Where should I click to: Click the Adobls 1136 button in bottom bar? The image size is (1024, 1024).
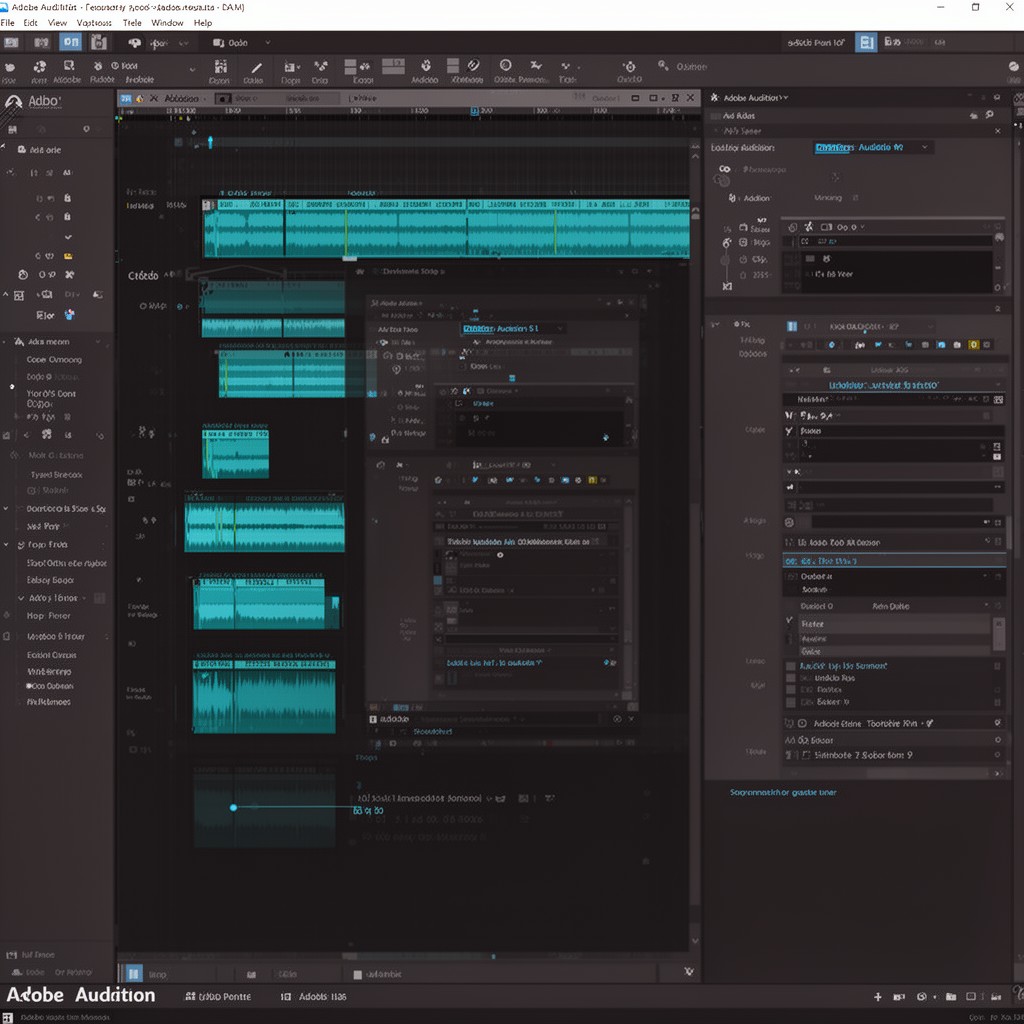click(314, 997)
